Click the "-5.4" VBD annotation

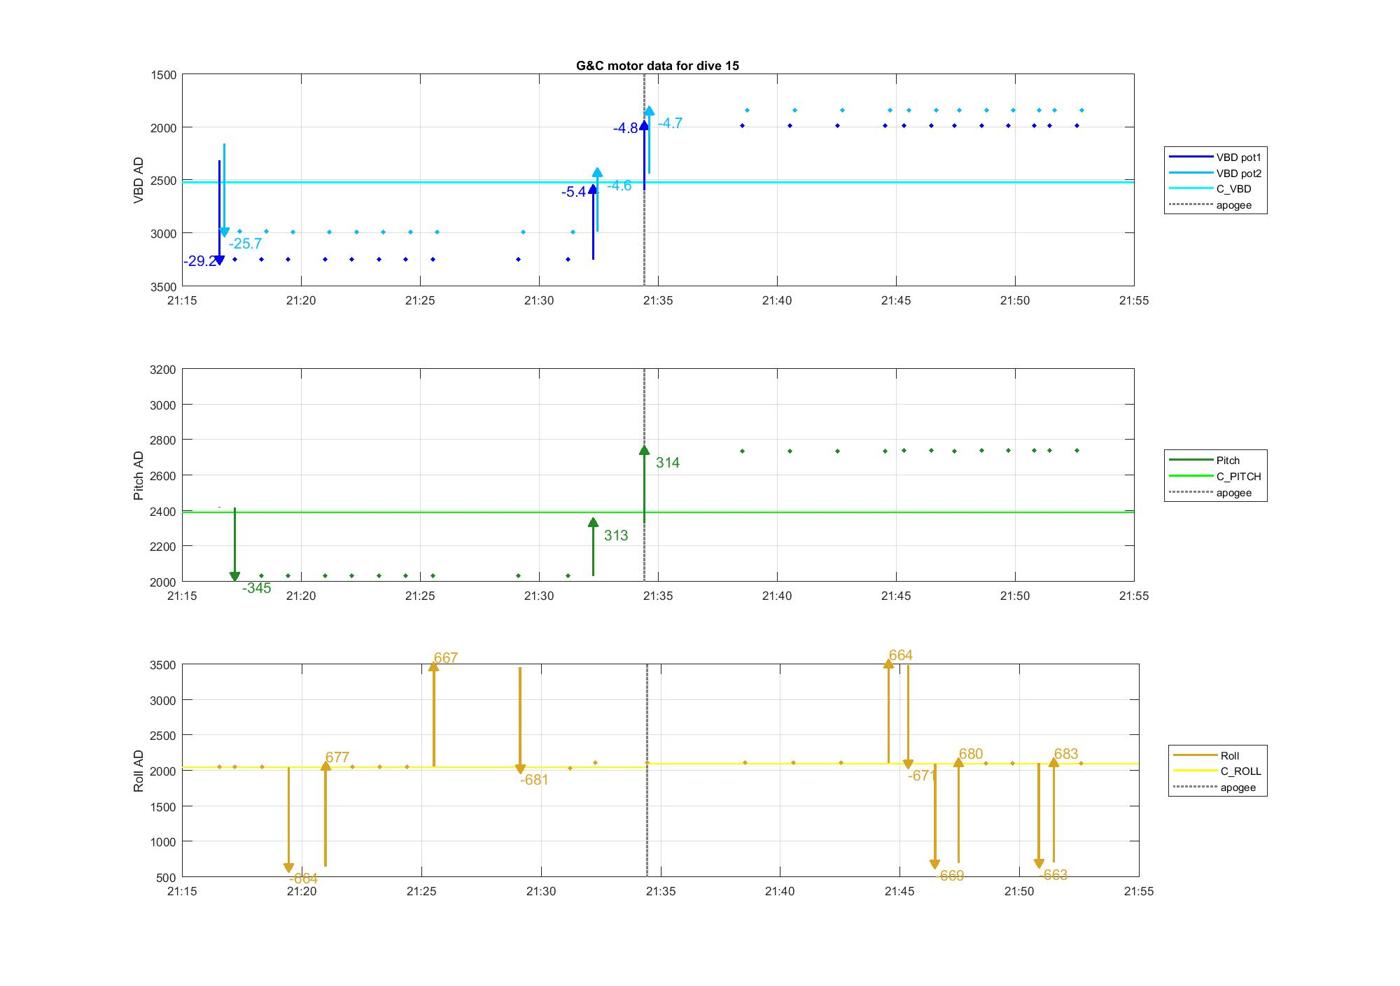[574, 192]
